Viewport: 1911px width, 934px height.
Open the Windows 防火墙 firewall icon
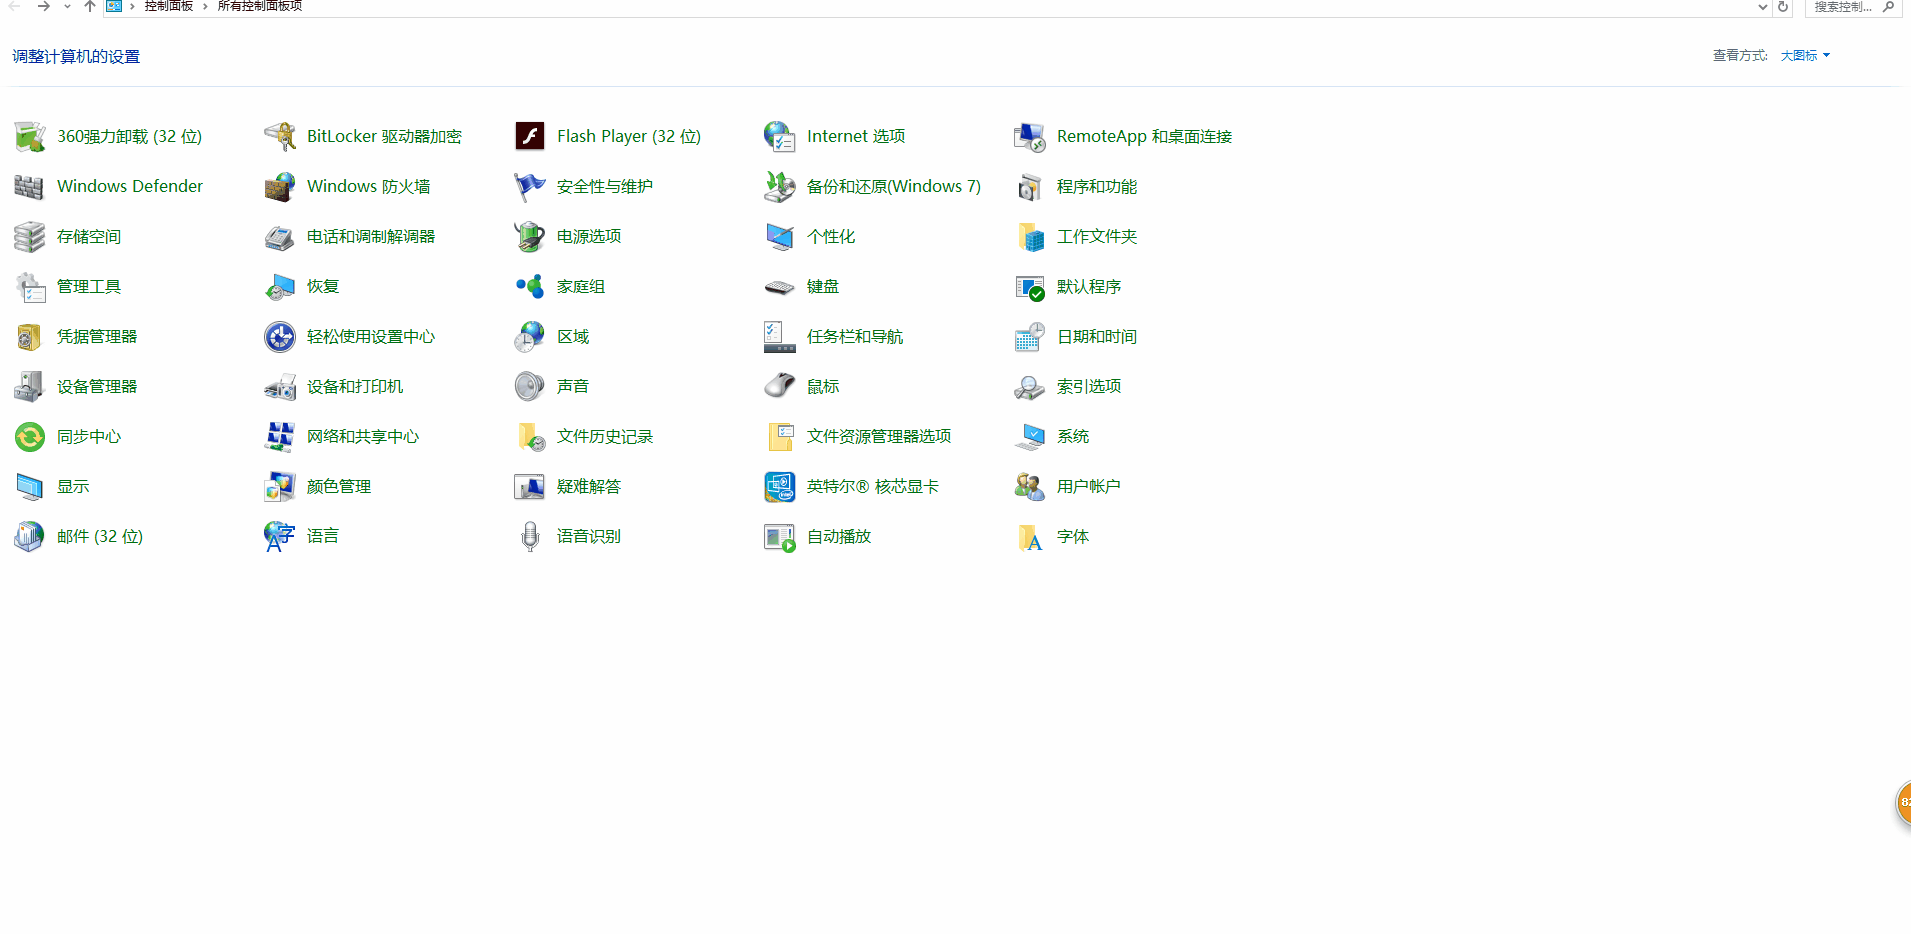point(280,187)
